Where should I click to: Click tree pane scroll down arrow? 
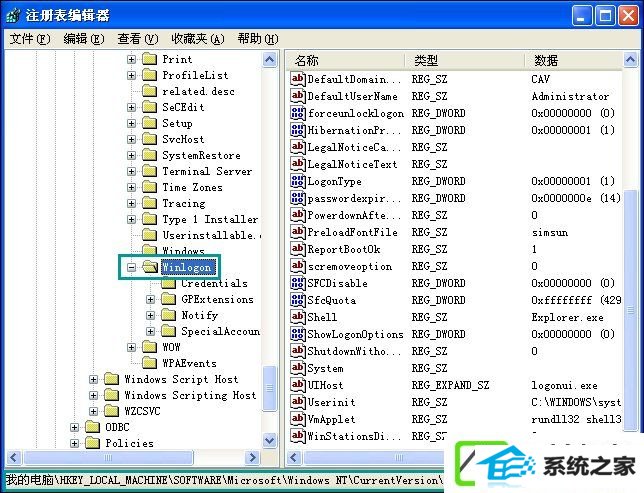[x=269, y=441]
